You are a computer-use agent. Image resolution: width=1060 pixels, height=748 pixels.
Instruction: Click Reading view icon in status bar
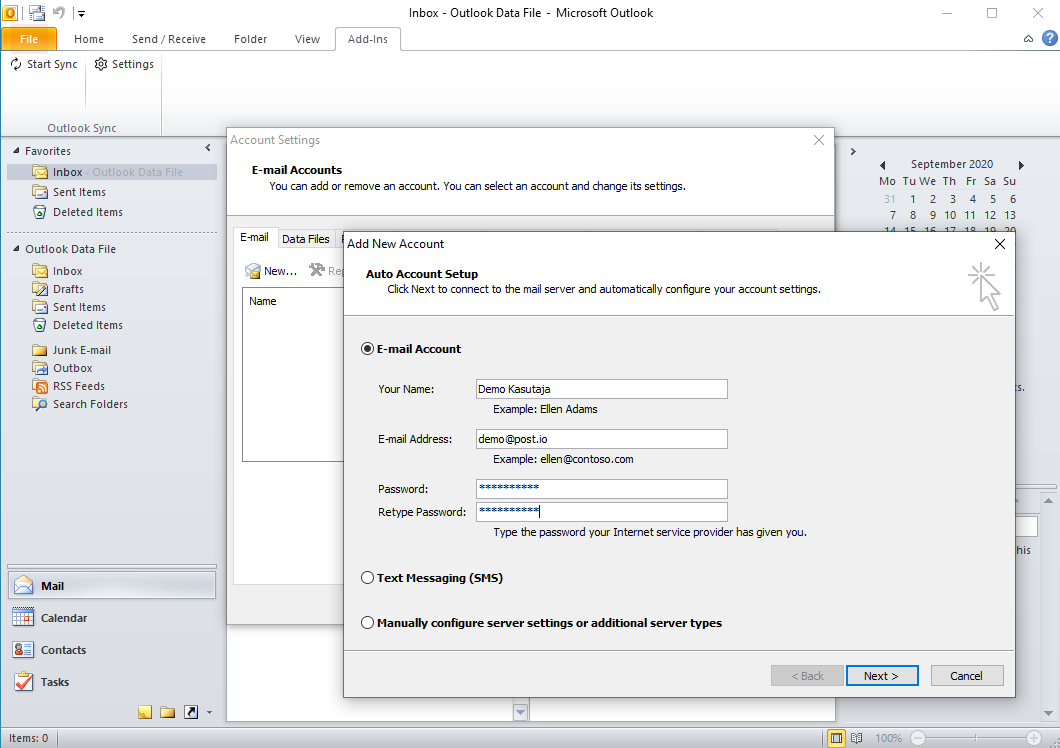pos(857,738)
